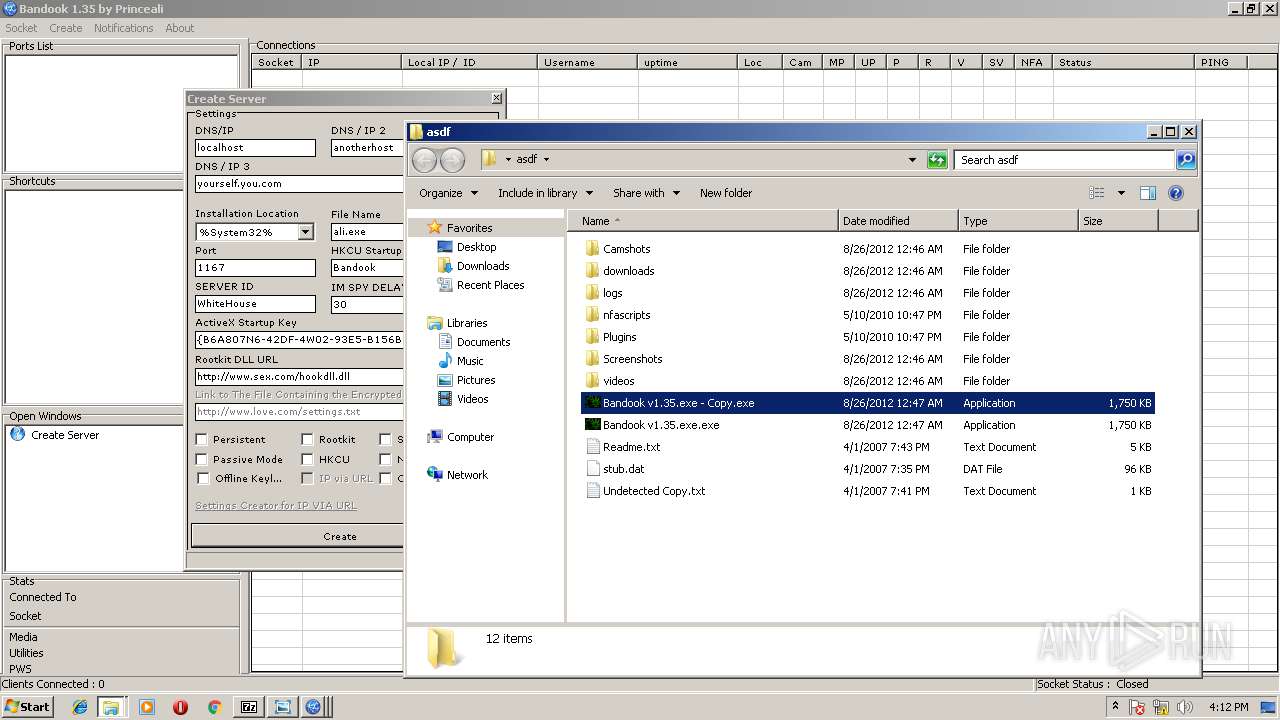
Task: Enable the HKCU checkbox
Action: (x=307, y=459)
